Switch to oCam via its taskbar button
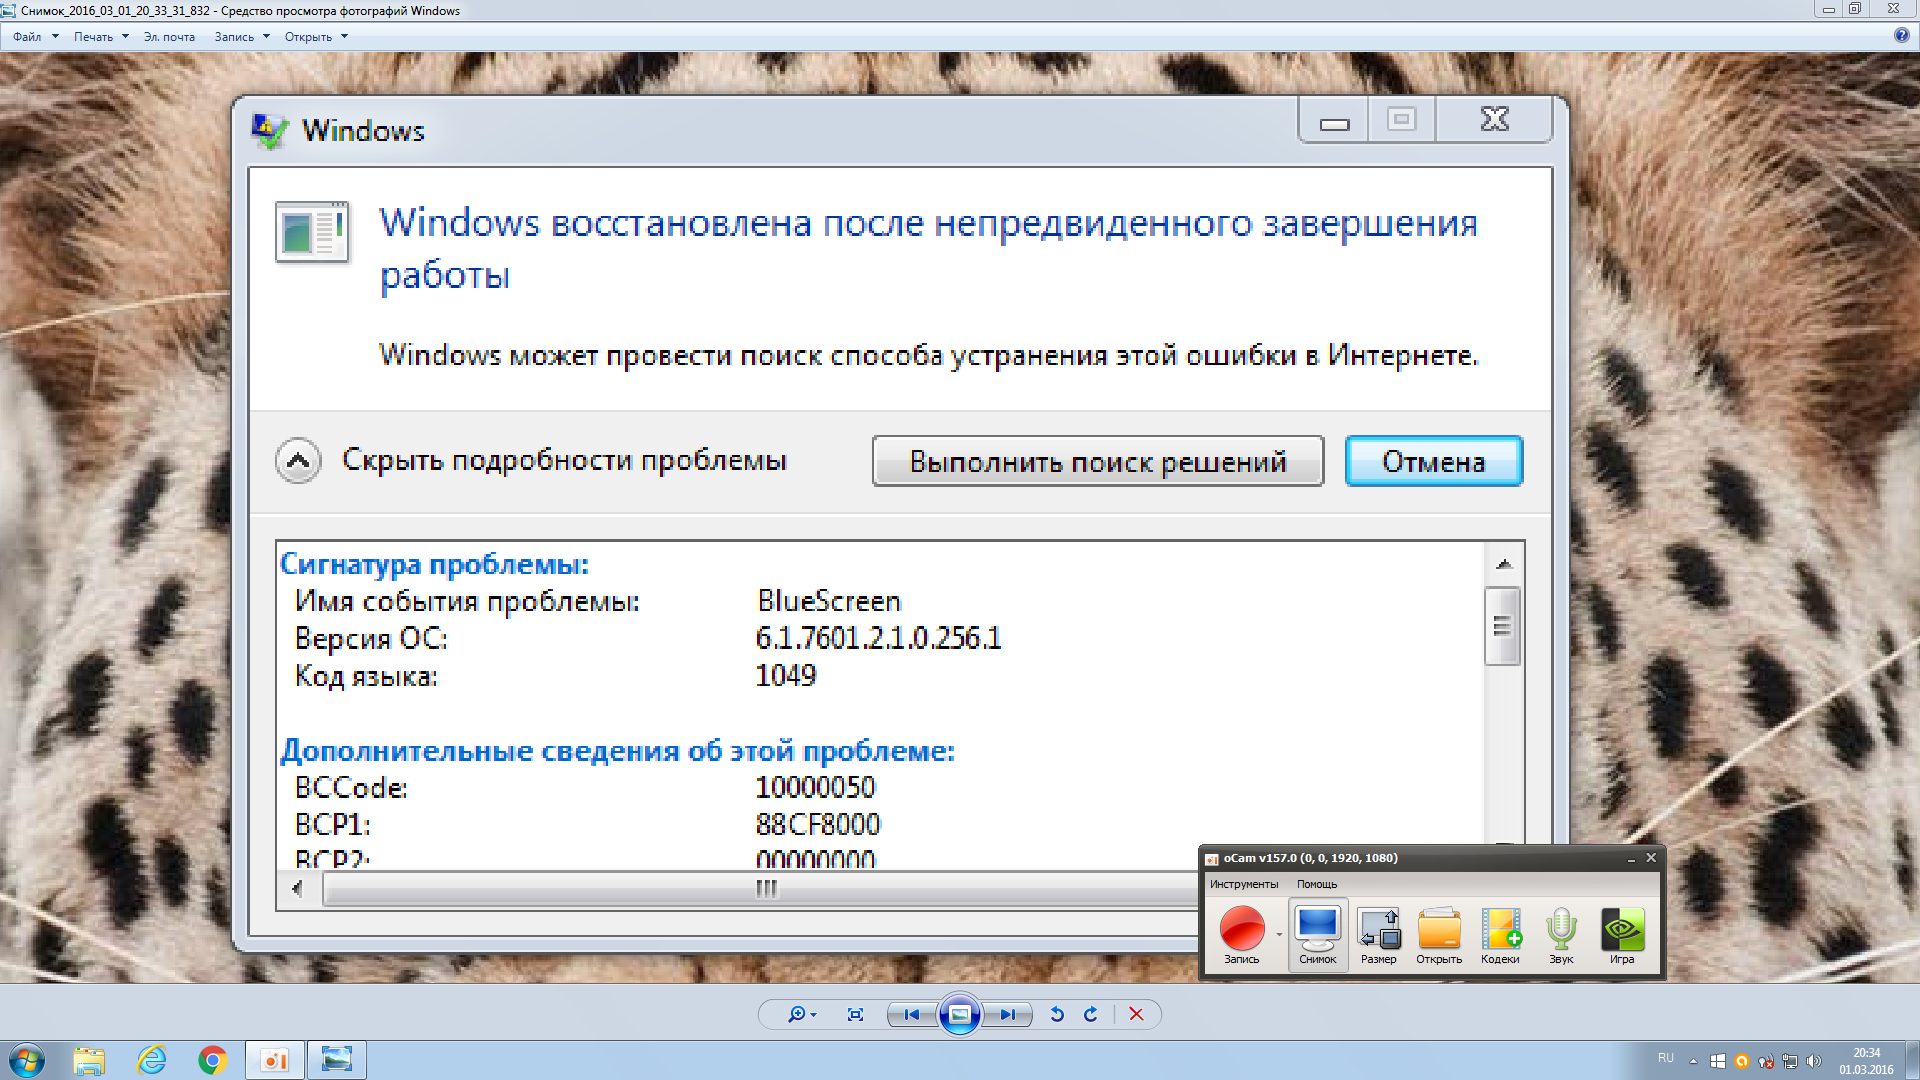 pyautogui.click(x=275, y=1060)
